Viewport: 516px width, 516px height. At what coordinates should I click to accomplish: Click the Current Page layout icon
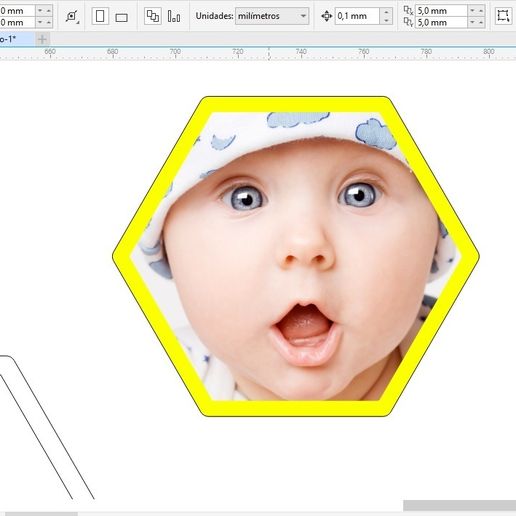pyautogui.click(x=174, y=16)
